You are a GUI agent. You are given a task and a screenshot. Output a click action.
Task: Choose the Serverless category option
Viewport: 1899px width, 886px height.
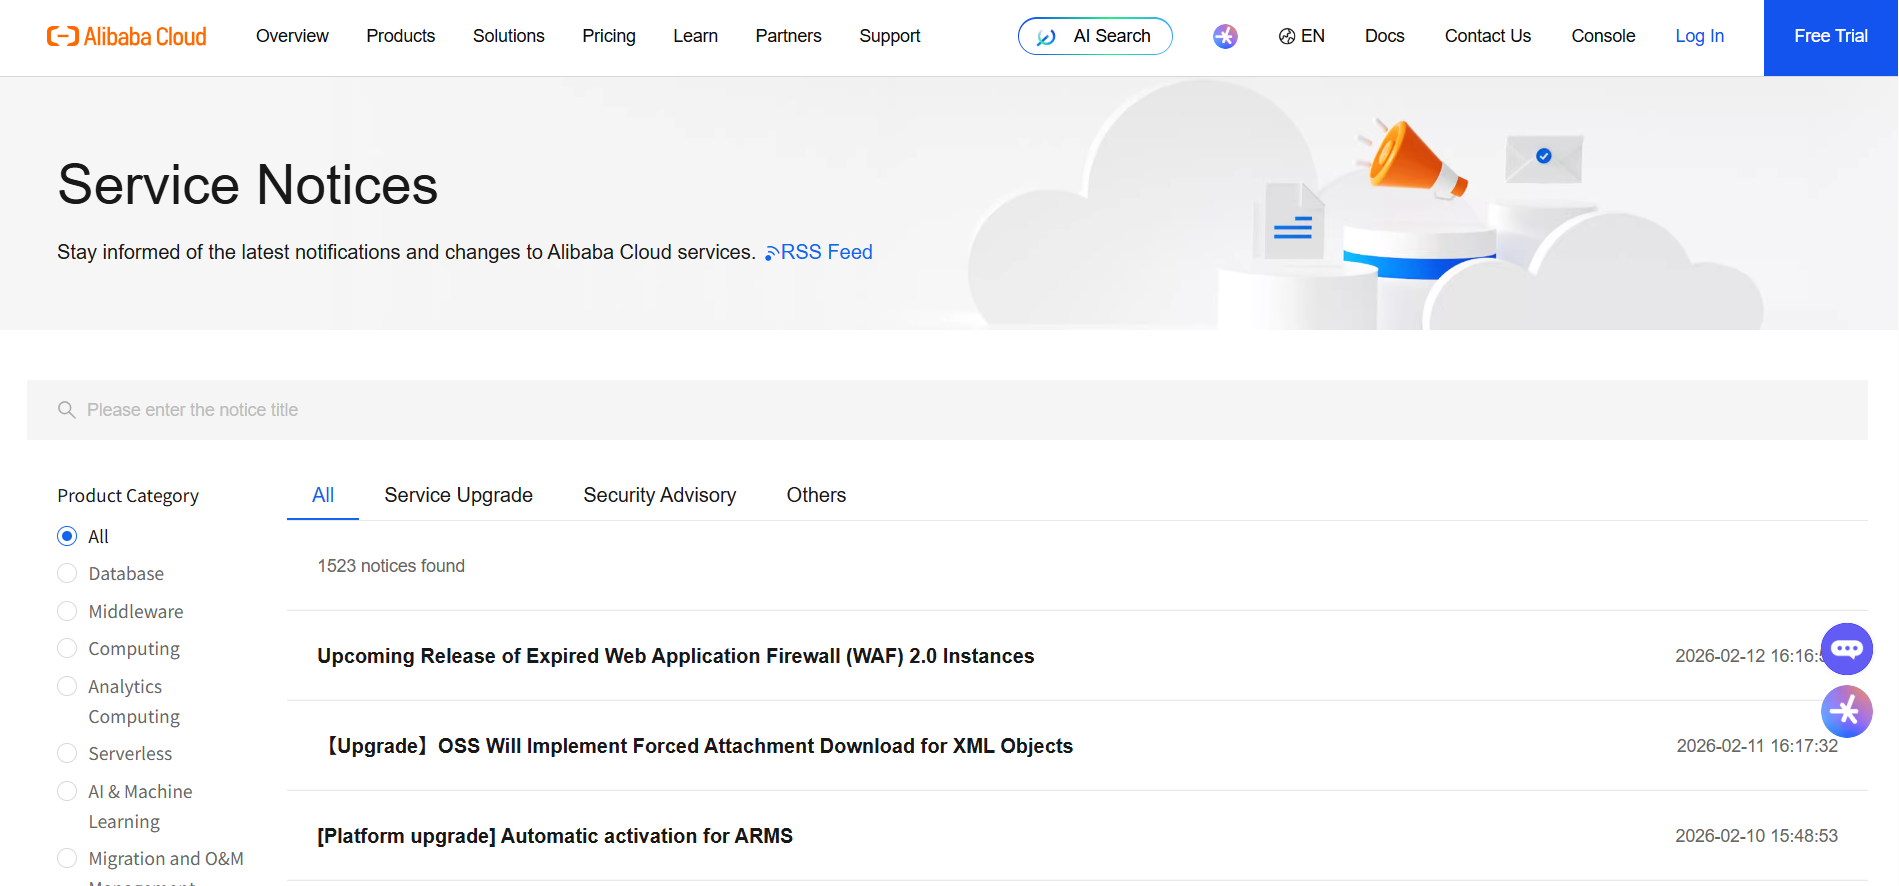[x=67, y=753]
